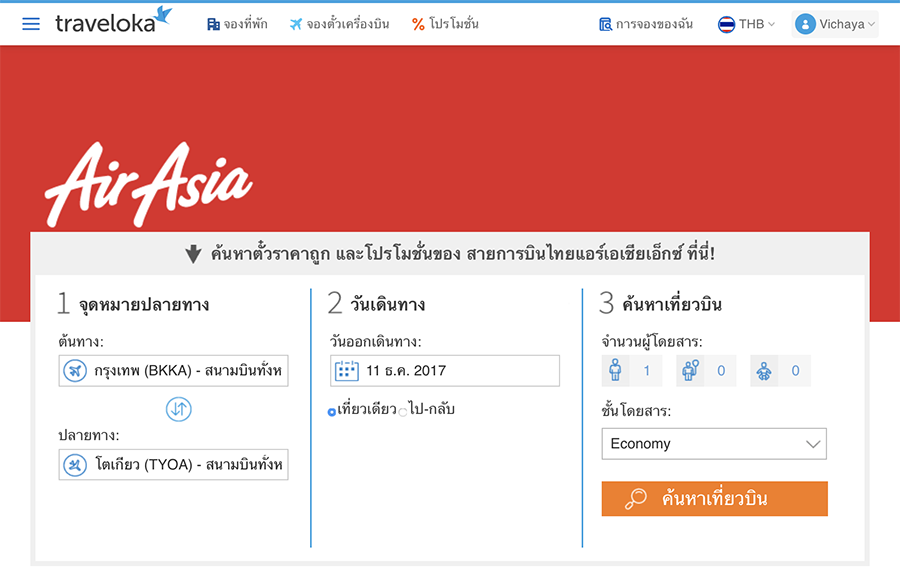Click the กรุงเทพ (BKKA) origin field
The height and width of the screenshot is (579, 900).
(173, 371)
